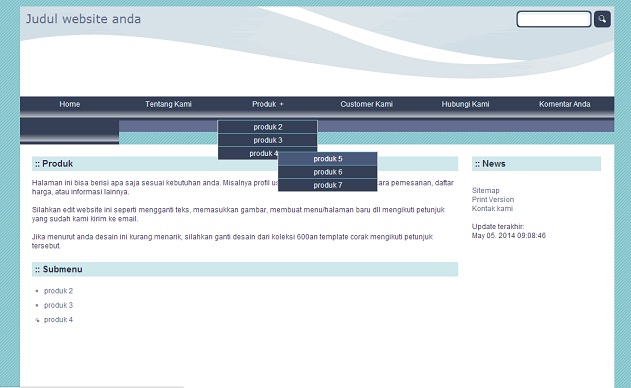The width and height of the screenshot is (631, 388).
Task: Select produk 7 in the flyout
Action: tap(328, 185)
